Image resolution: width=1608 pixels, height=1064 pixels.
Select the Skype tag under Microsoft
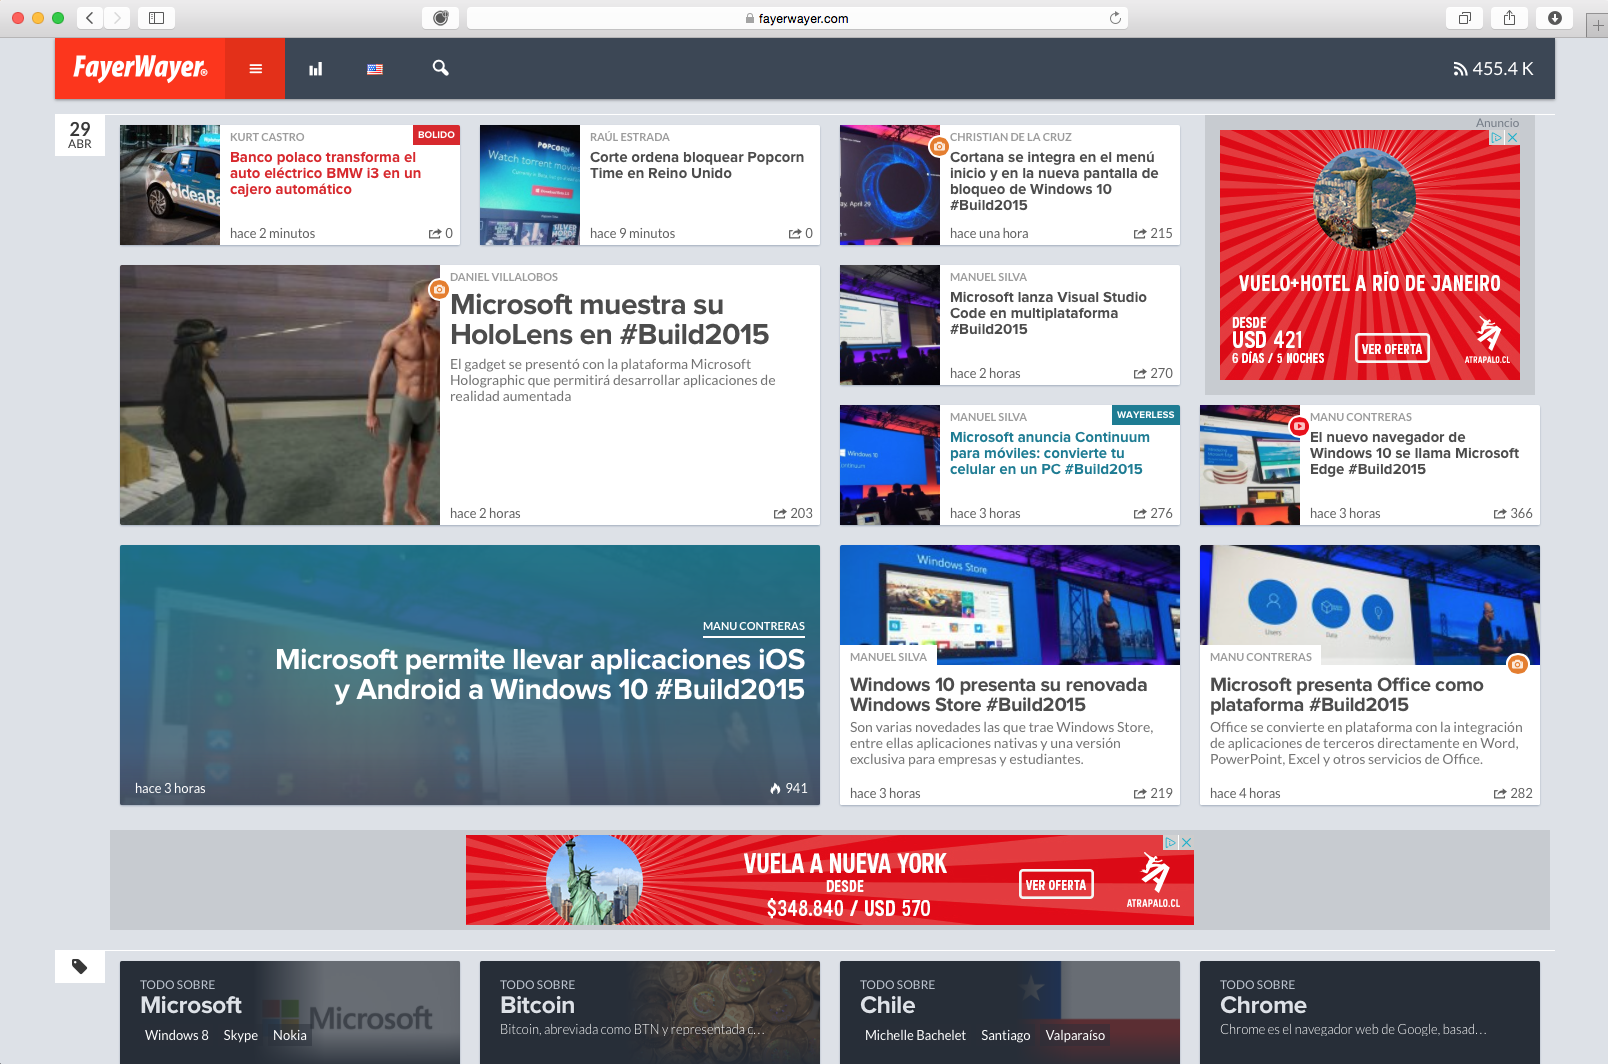[240, 1035]
